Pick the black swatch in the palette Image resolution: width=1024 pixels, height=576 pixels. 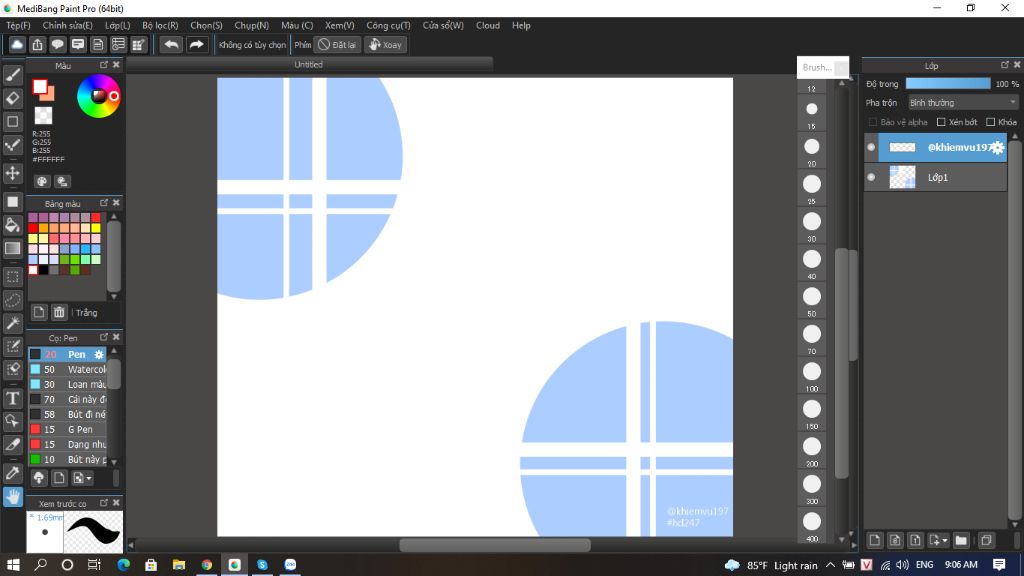coord(43,270)
